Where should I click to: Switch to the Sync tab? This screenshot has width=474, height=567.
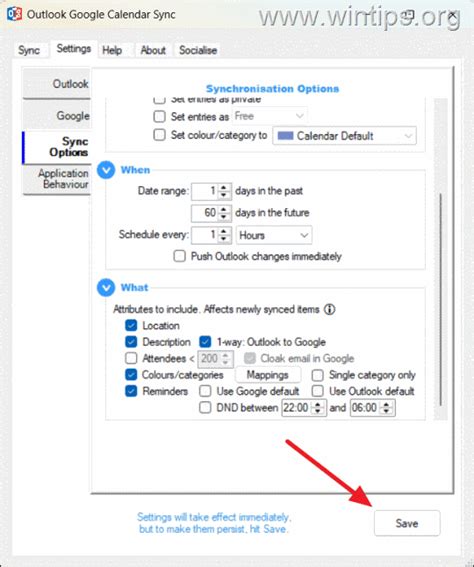pos(29,50)
